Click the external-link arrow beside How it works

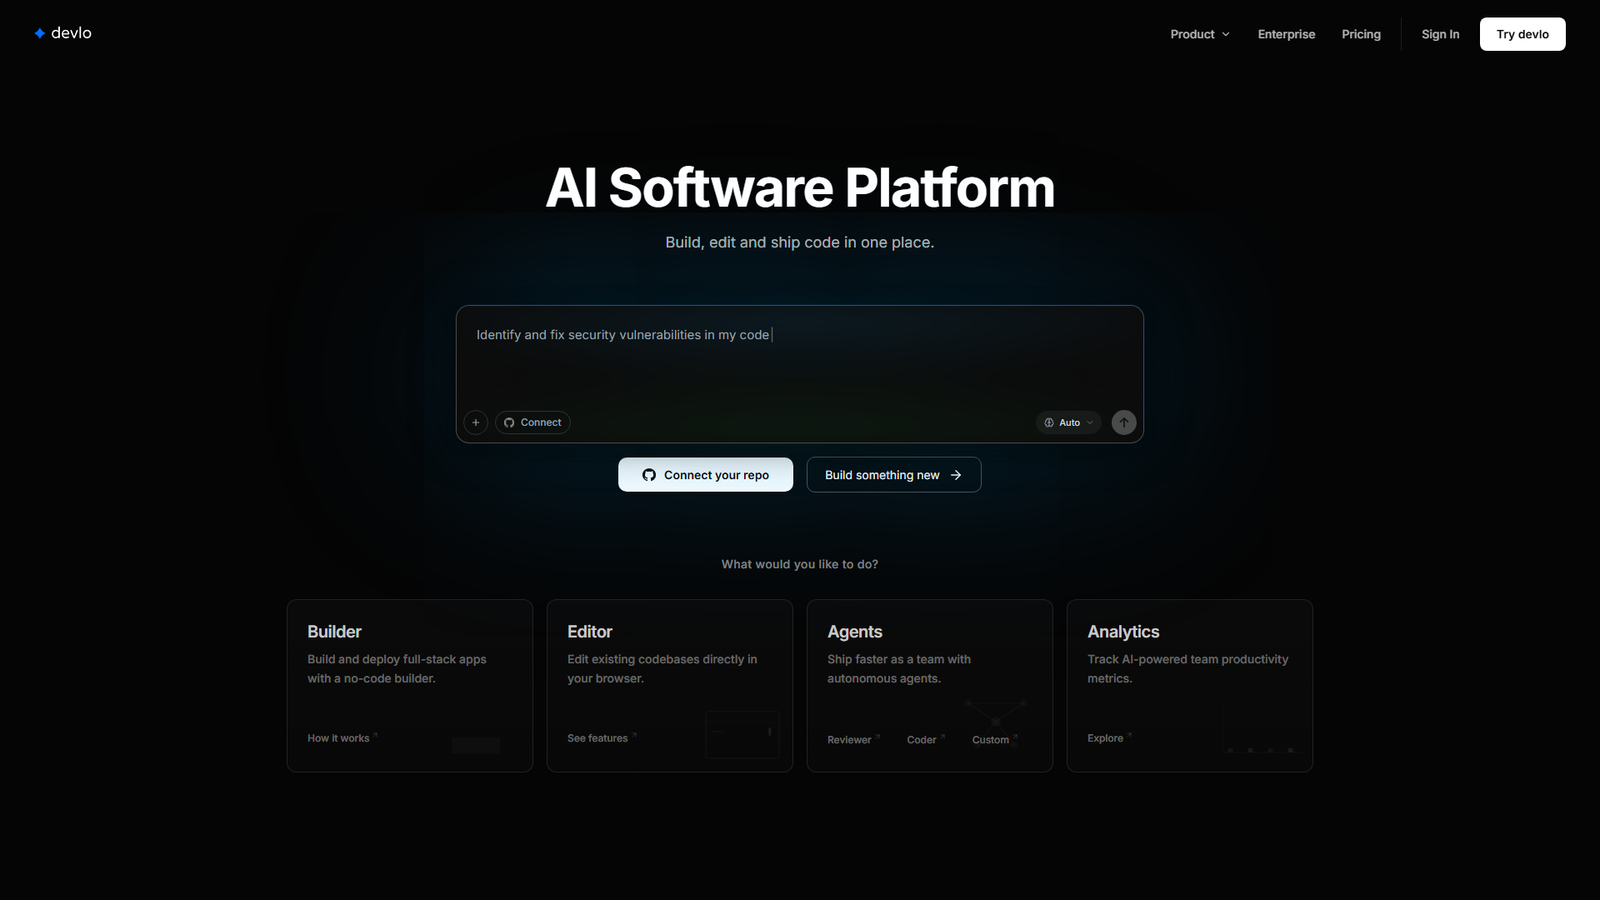tap(374, 734)
